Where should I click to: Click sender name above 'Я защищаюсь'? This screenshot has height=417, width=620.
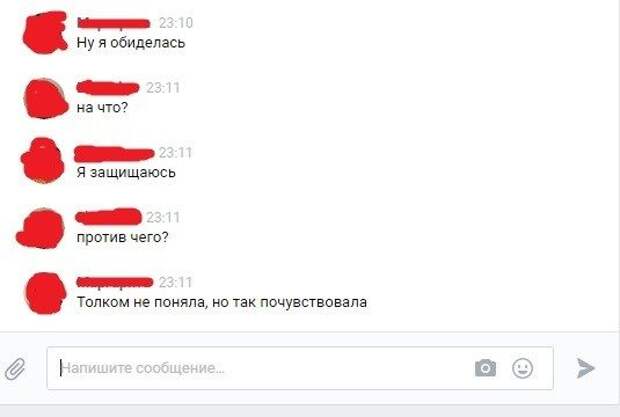coord(114,153)
